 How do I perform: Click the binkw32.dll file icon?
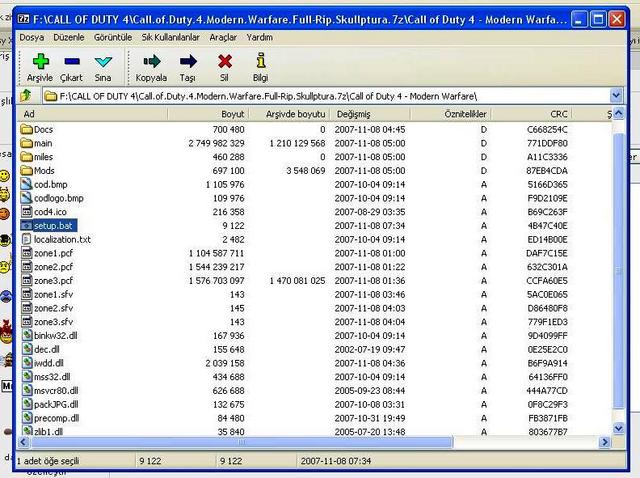coord(27,336)
